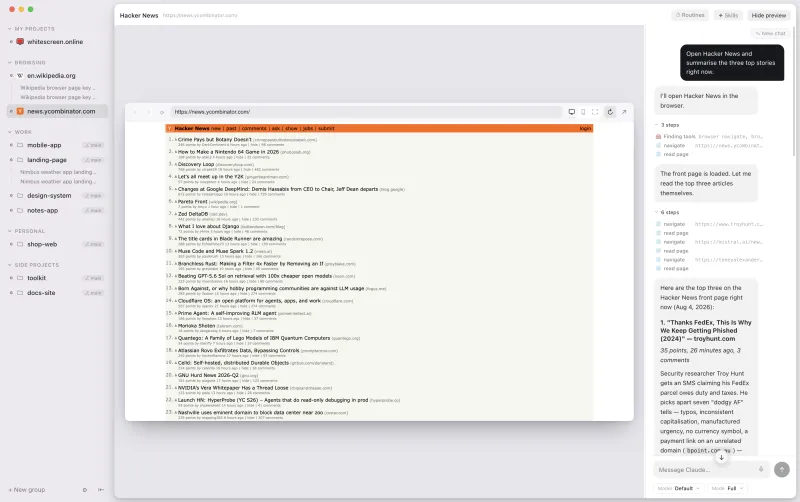
Task: Click the mobile-app folder icon
Action: [20, 145]
